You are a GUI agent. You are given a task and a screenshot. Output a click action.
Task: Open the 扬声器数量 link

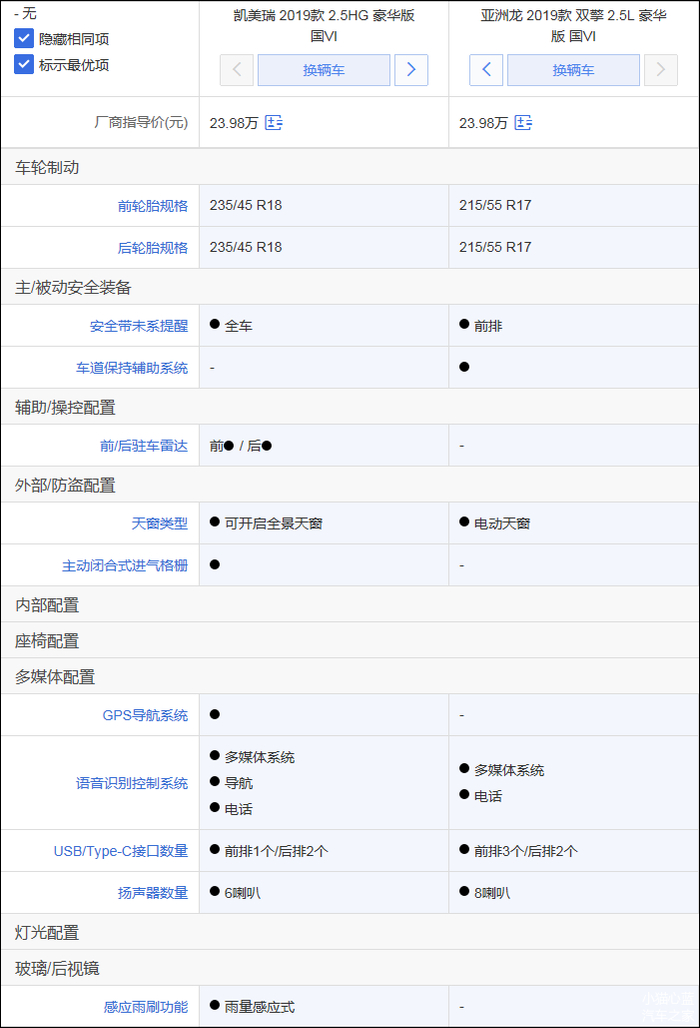(153, 893)
